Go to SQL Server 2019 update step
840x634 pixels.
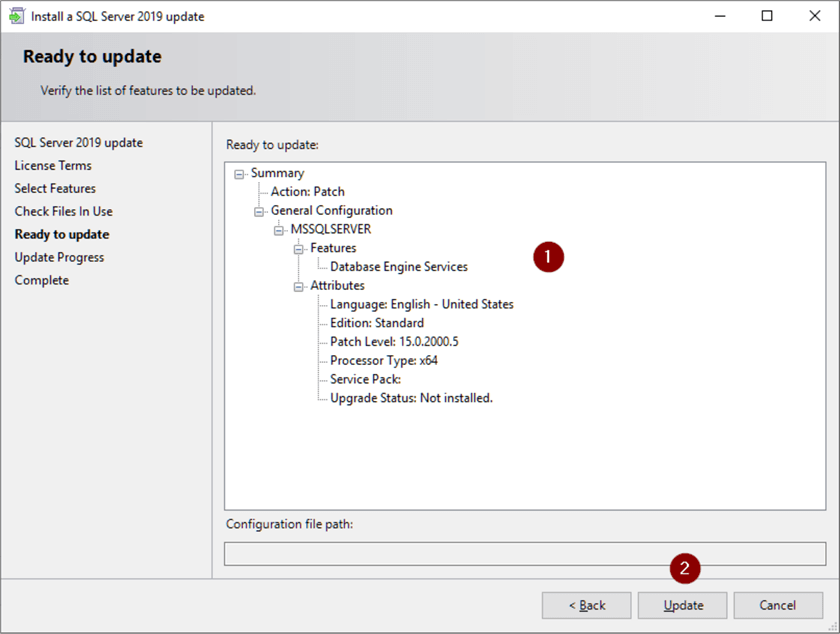point(79,143)
